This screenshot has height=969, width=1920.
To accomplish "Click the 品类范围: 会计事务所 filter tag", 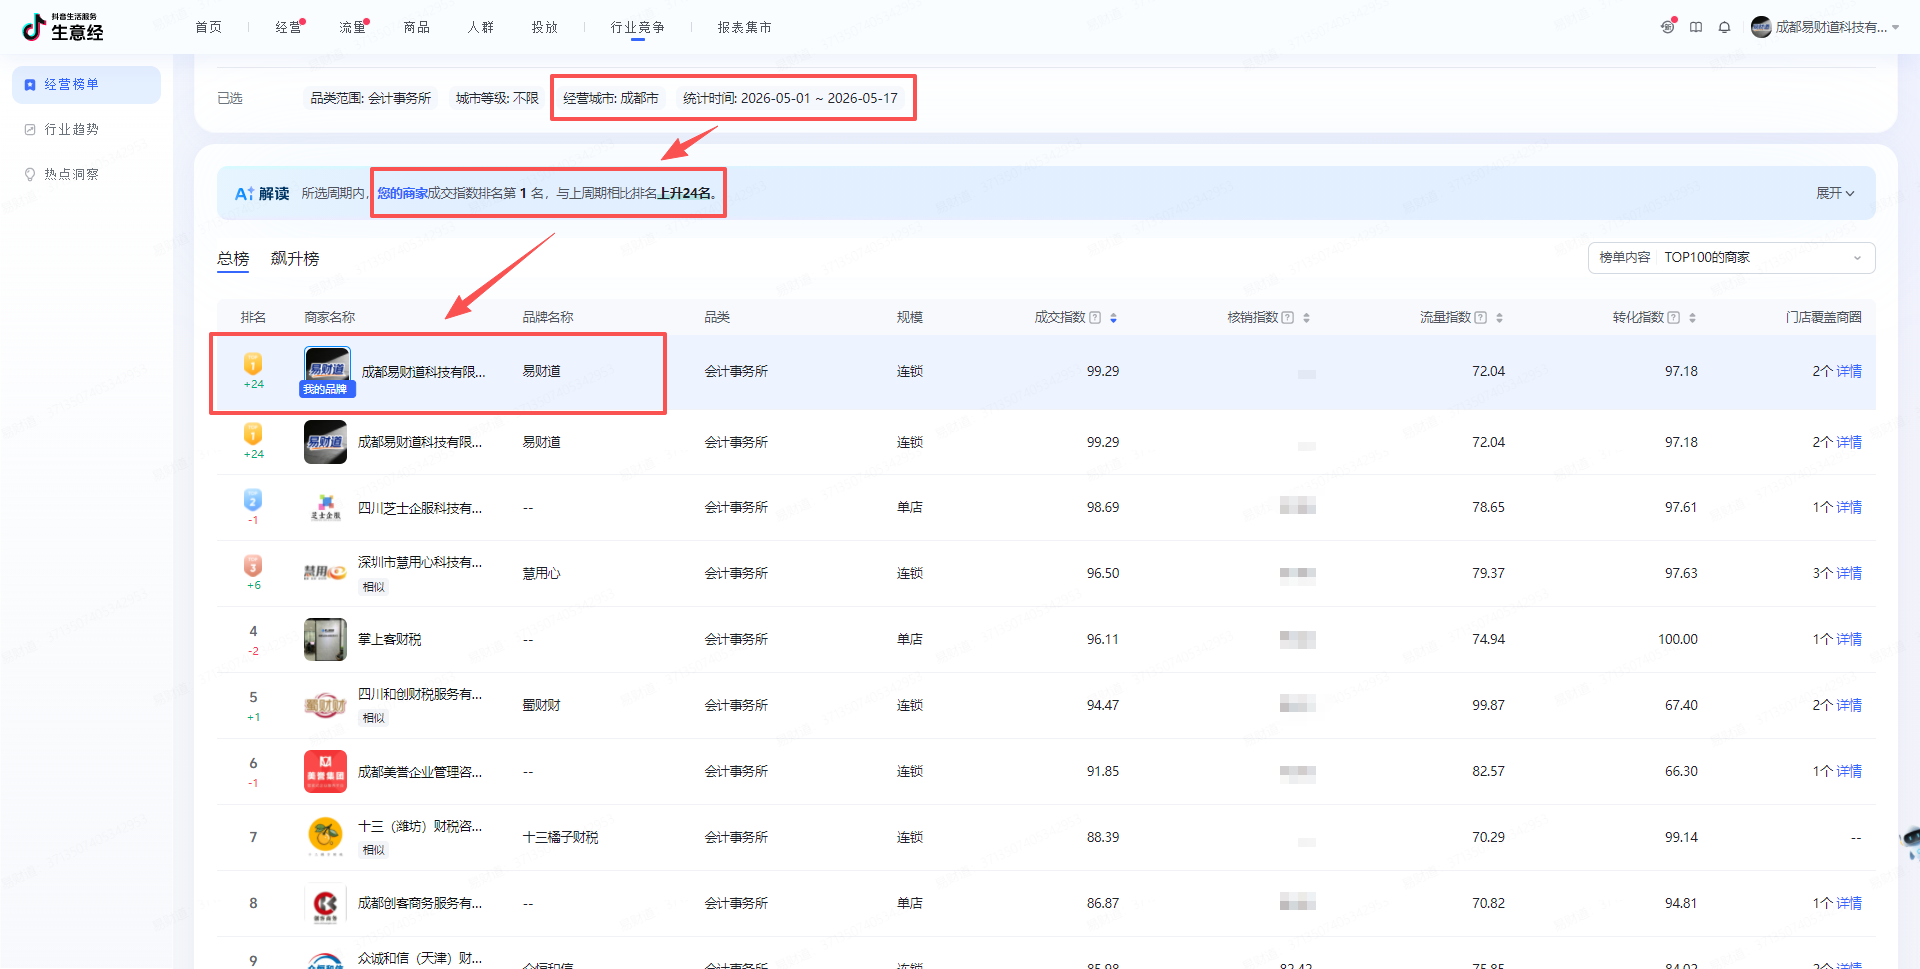I will pos(371,98).
